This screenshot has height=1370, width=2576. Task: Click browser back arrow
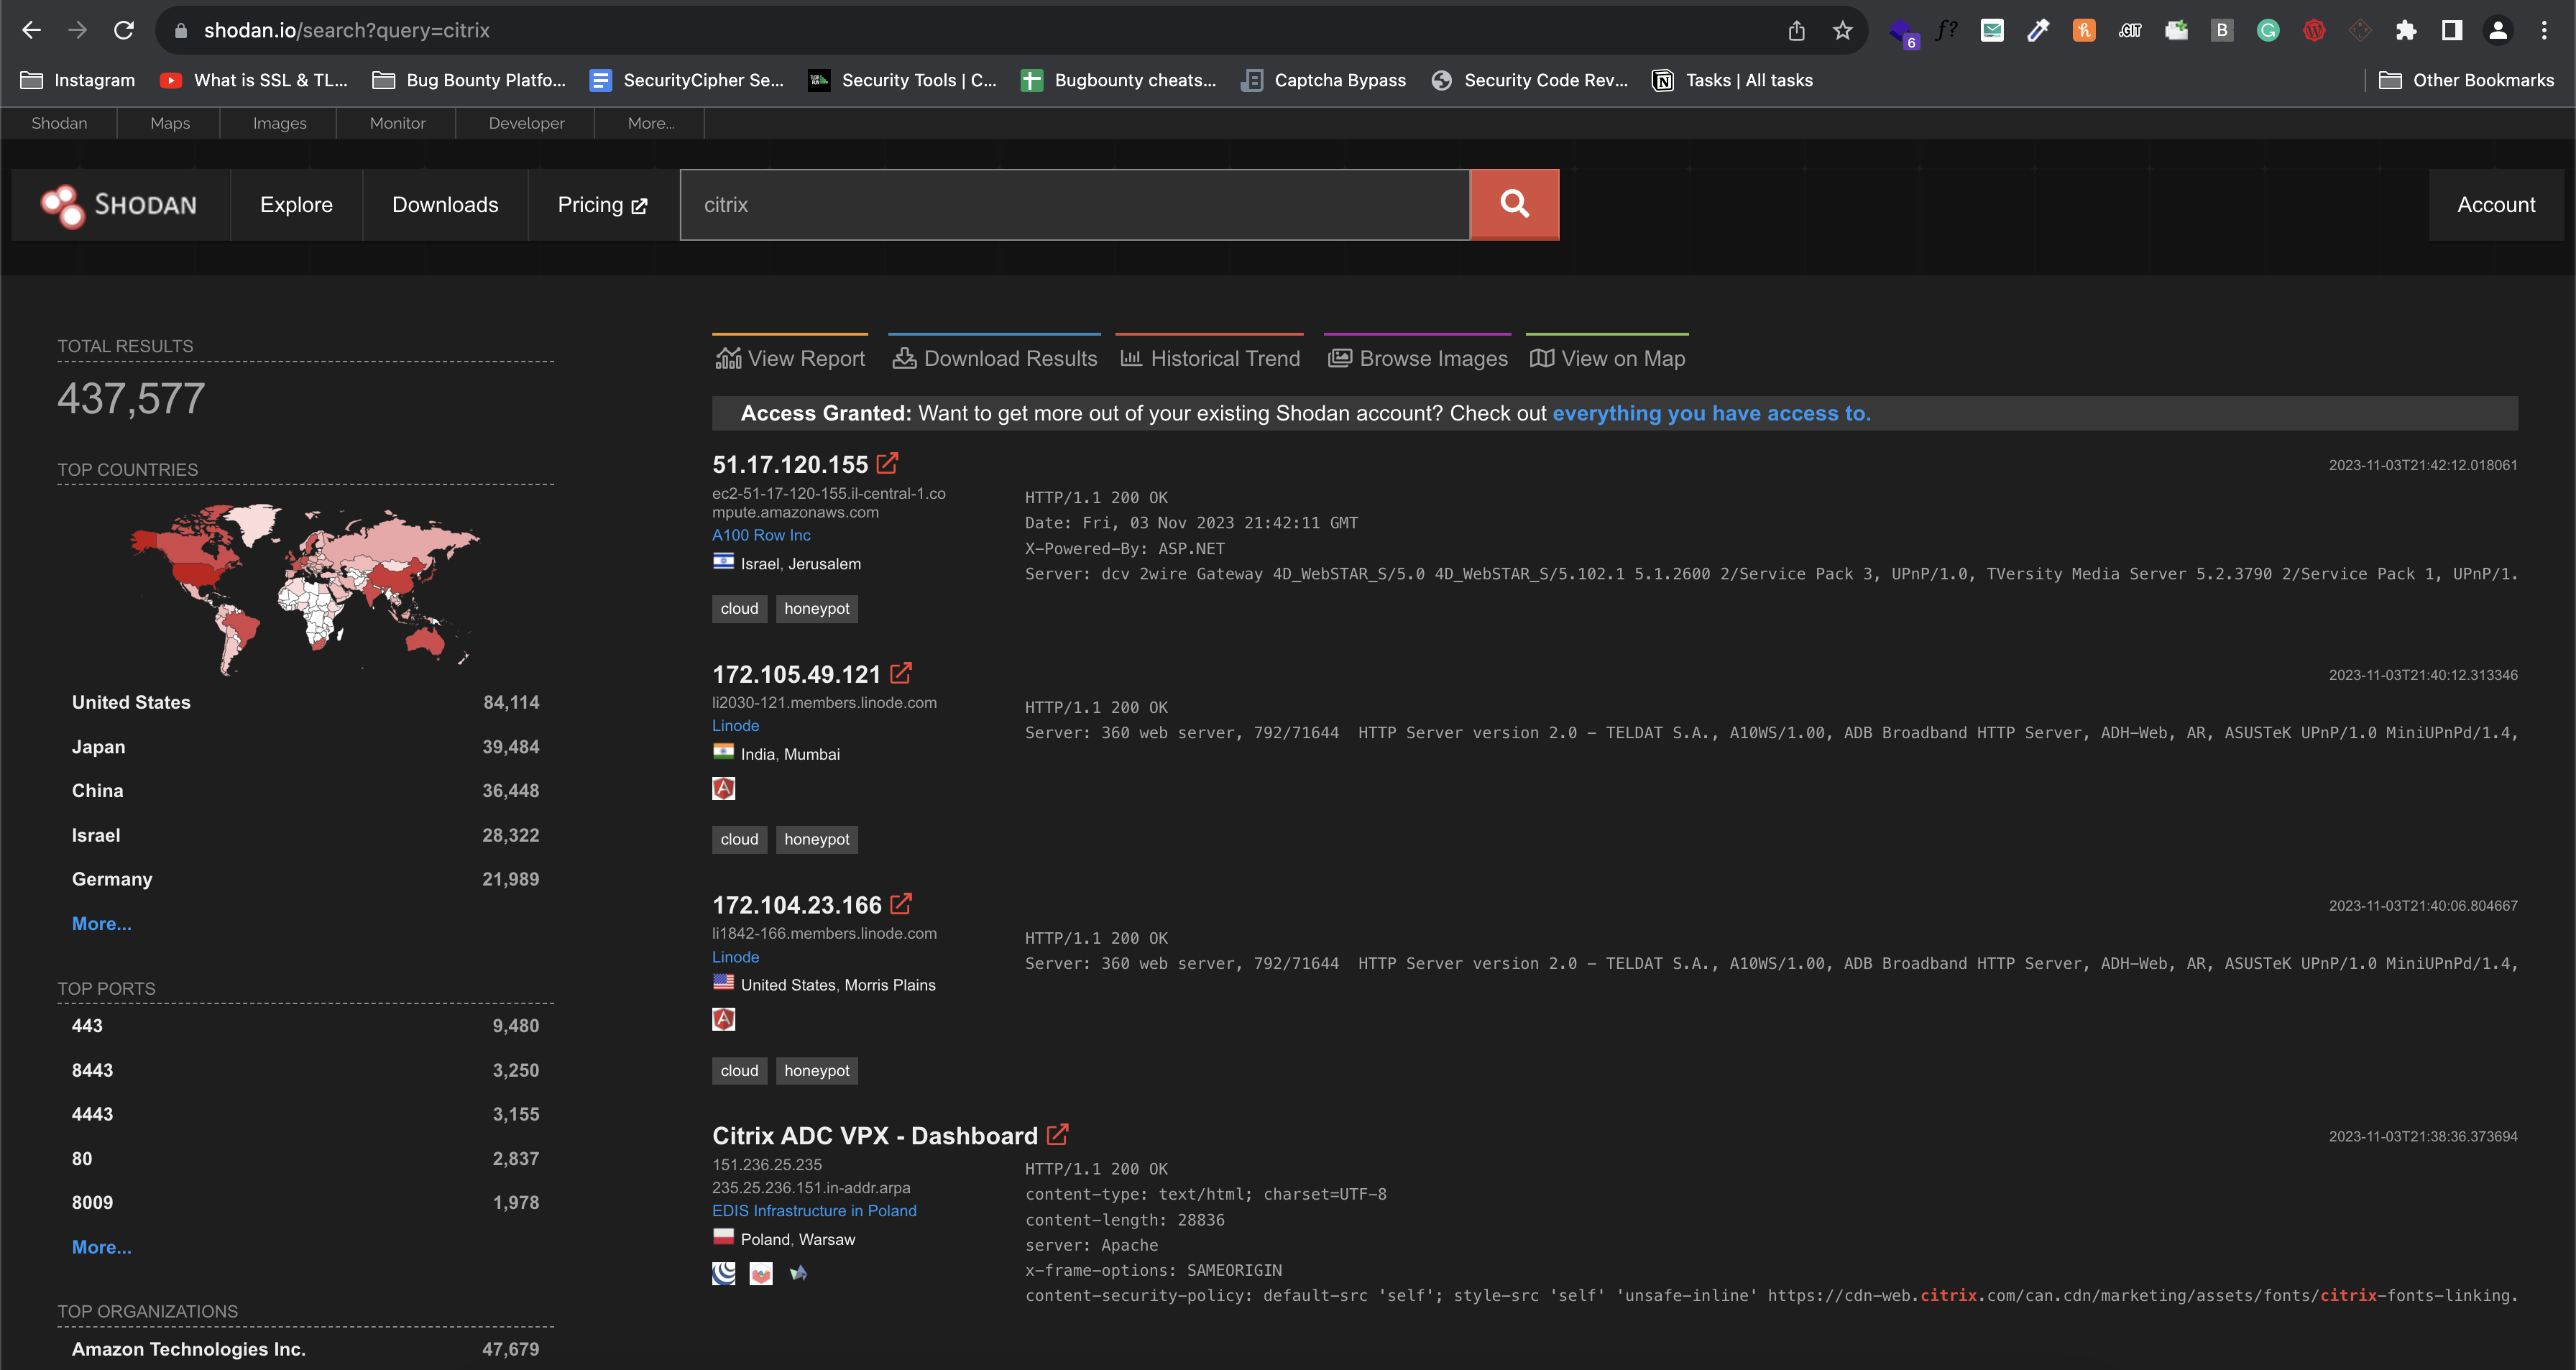(31, 30)
